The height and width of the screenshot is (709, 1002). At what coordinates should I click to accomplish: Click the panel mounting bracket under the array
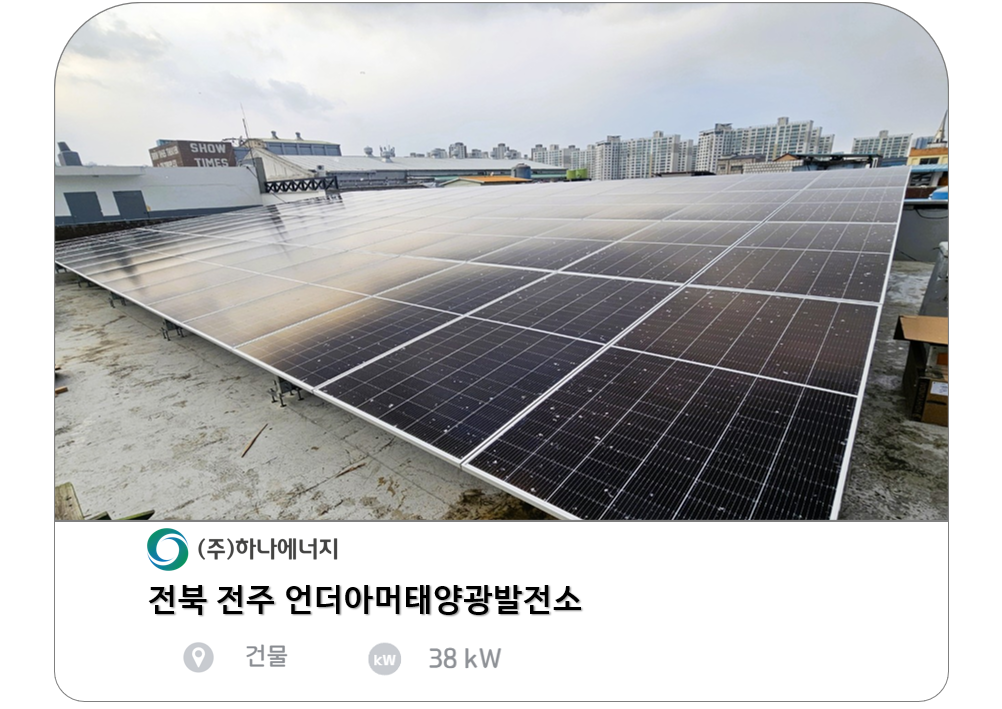pos(286,390)
